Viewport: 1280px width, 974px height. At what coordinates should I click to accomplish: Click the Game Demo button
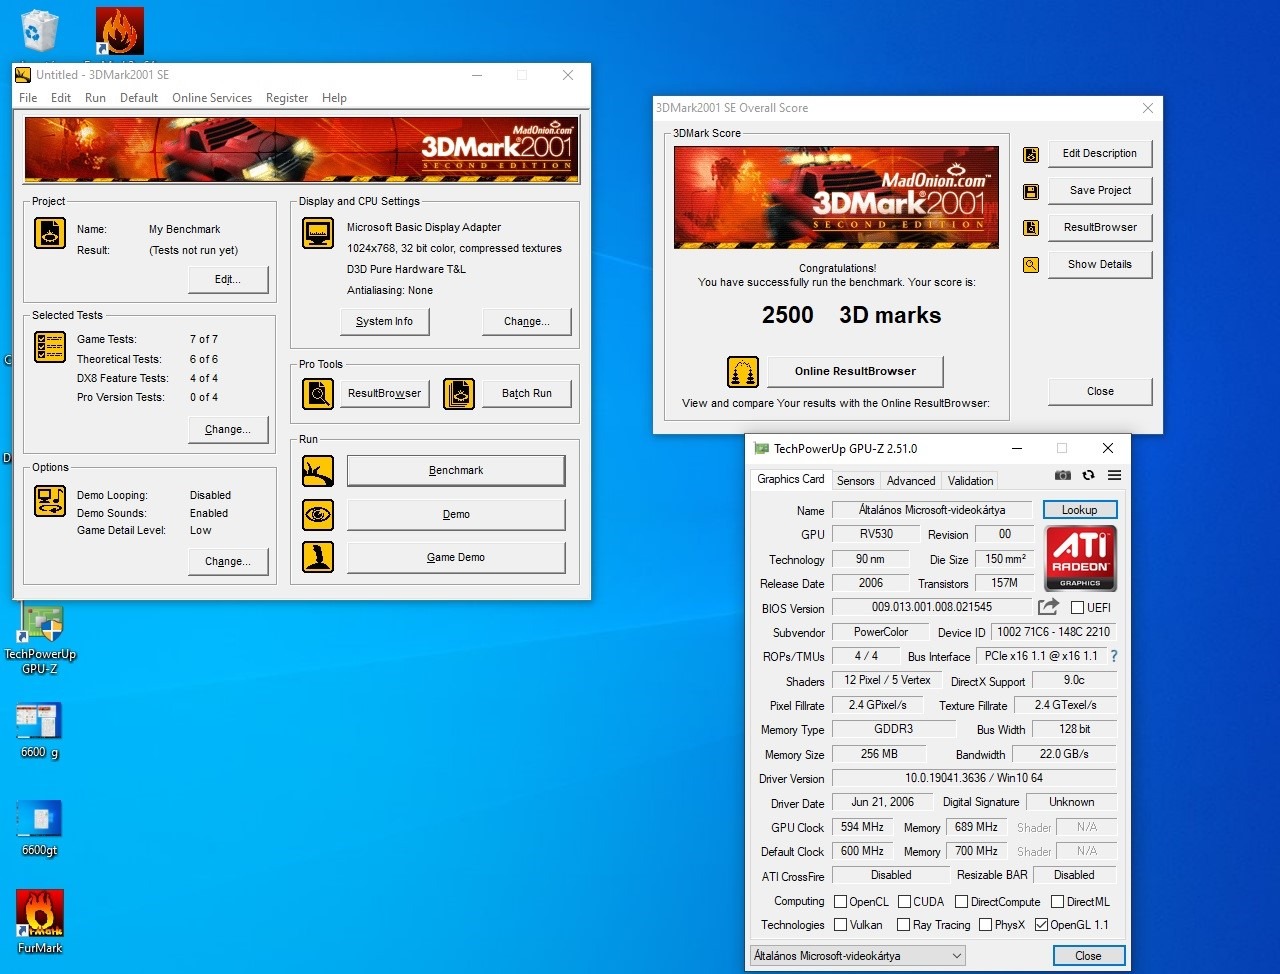pyautogui.click(x=456, y=557)
